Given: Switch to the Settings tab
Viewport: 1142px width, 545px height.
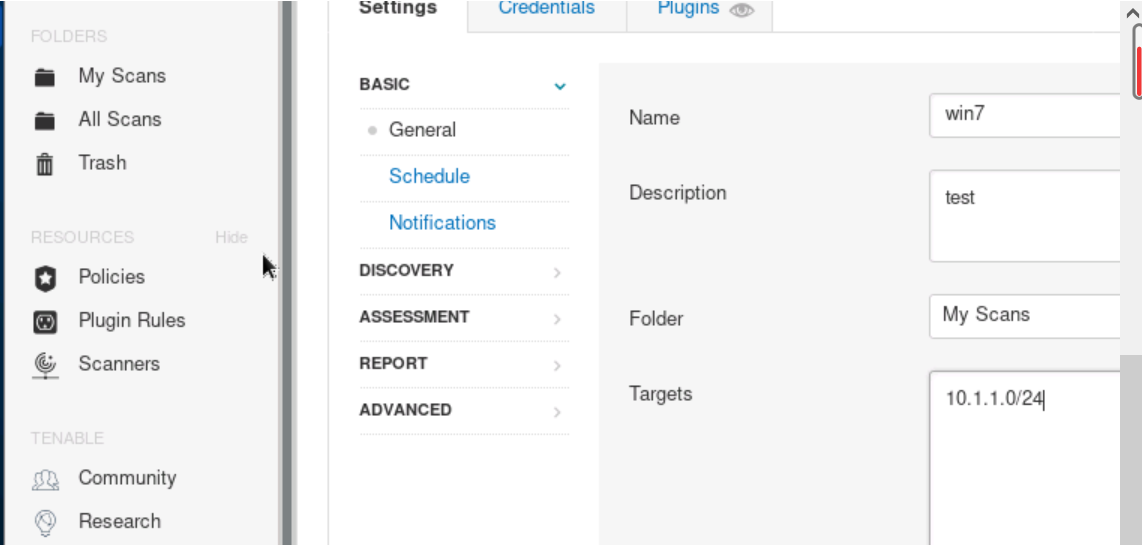Looking at the screenshot, I should tap(397, 9).
